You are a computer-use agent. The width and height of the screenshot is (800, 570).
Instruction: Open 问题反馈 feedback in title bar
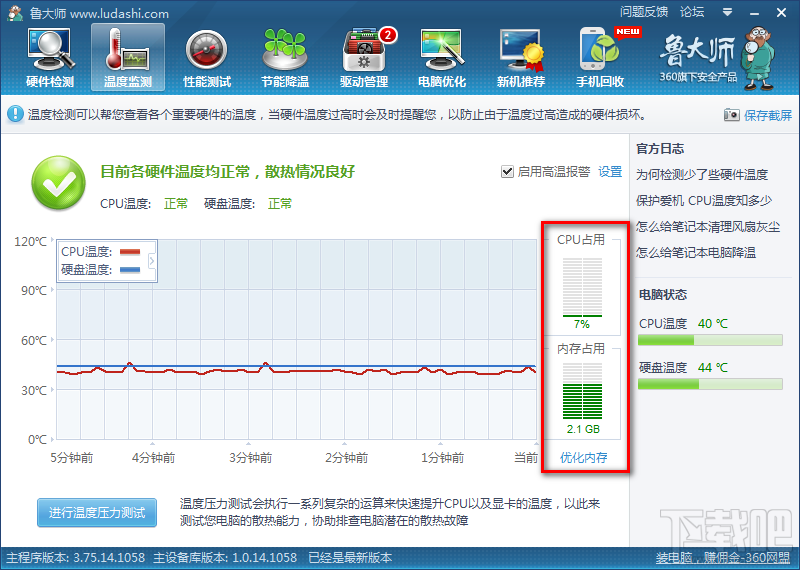pos(644,12)
